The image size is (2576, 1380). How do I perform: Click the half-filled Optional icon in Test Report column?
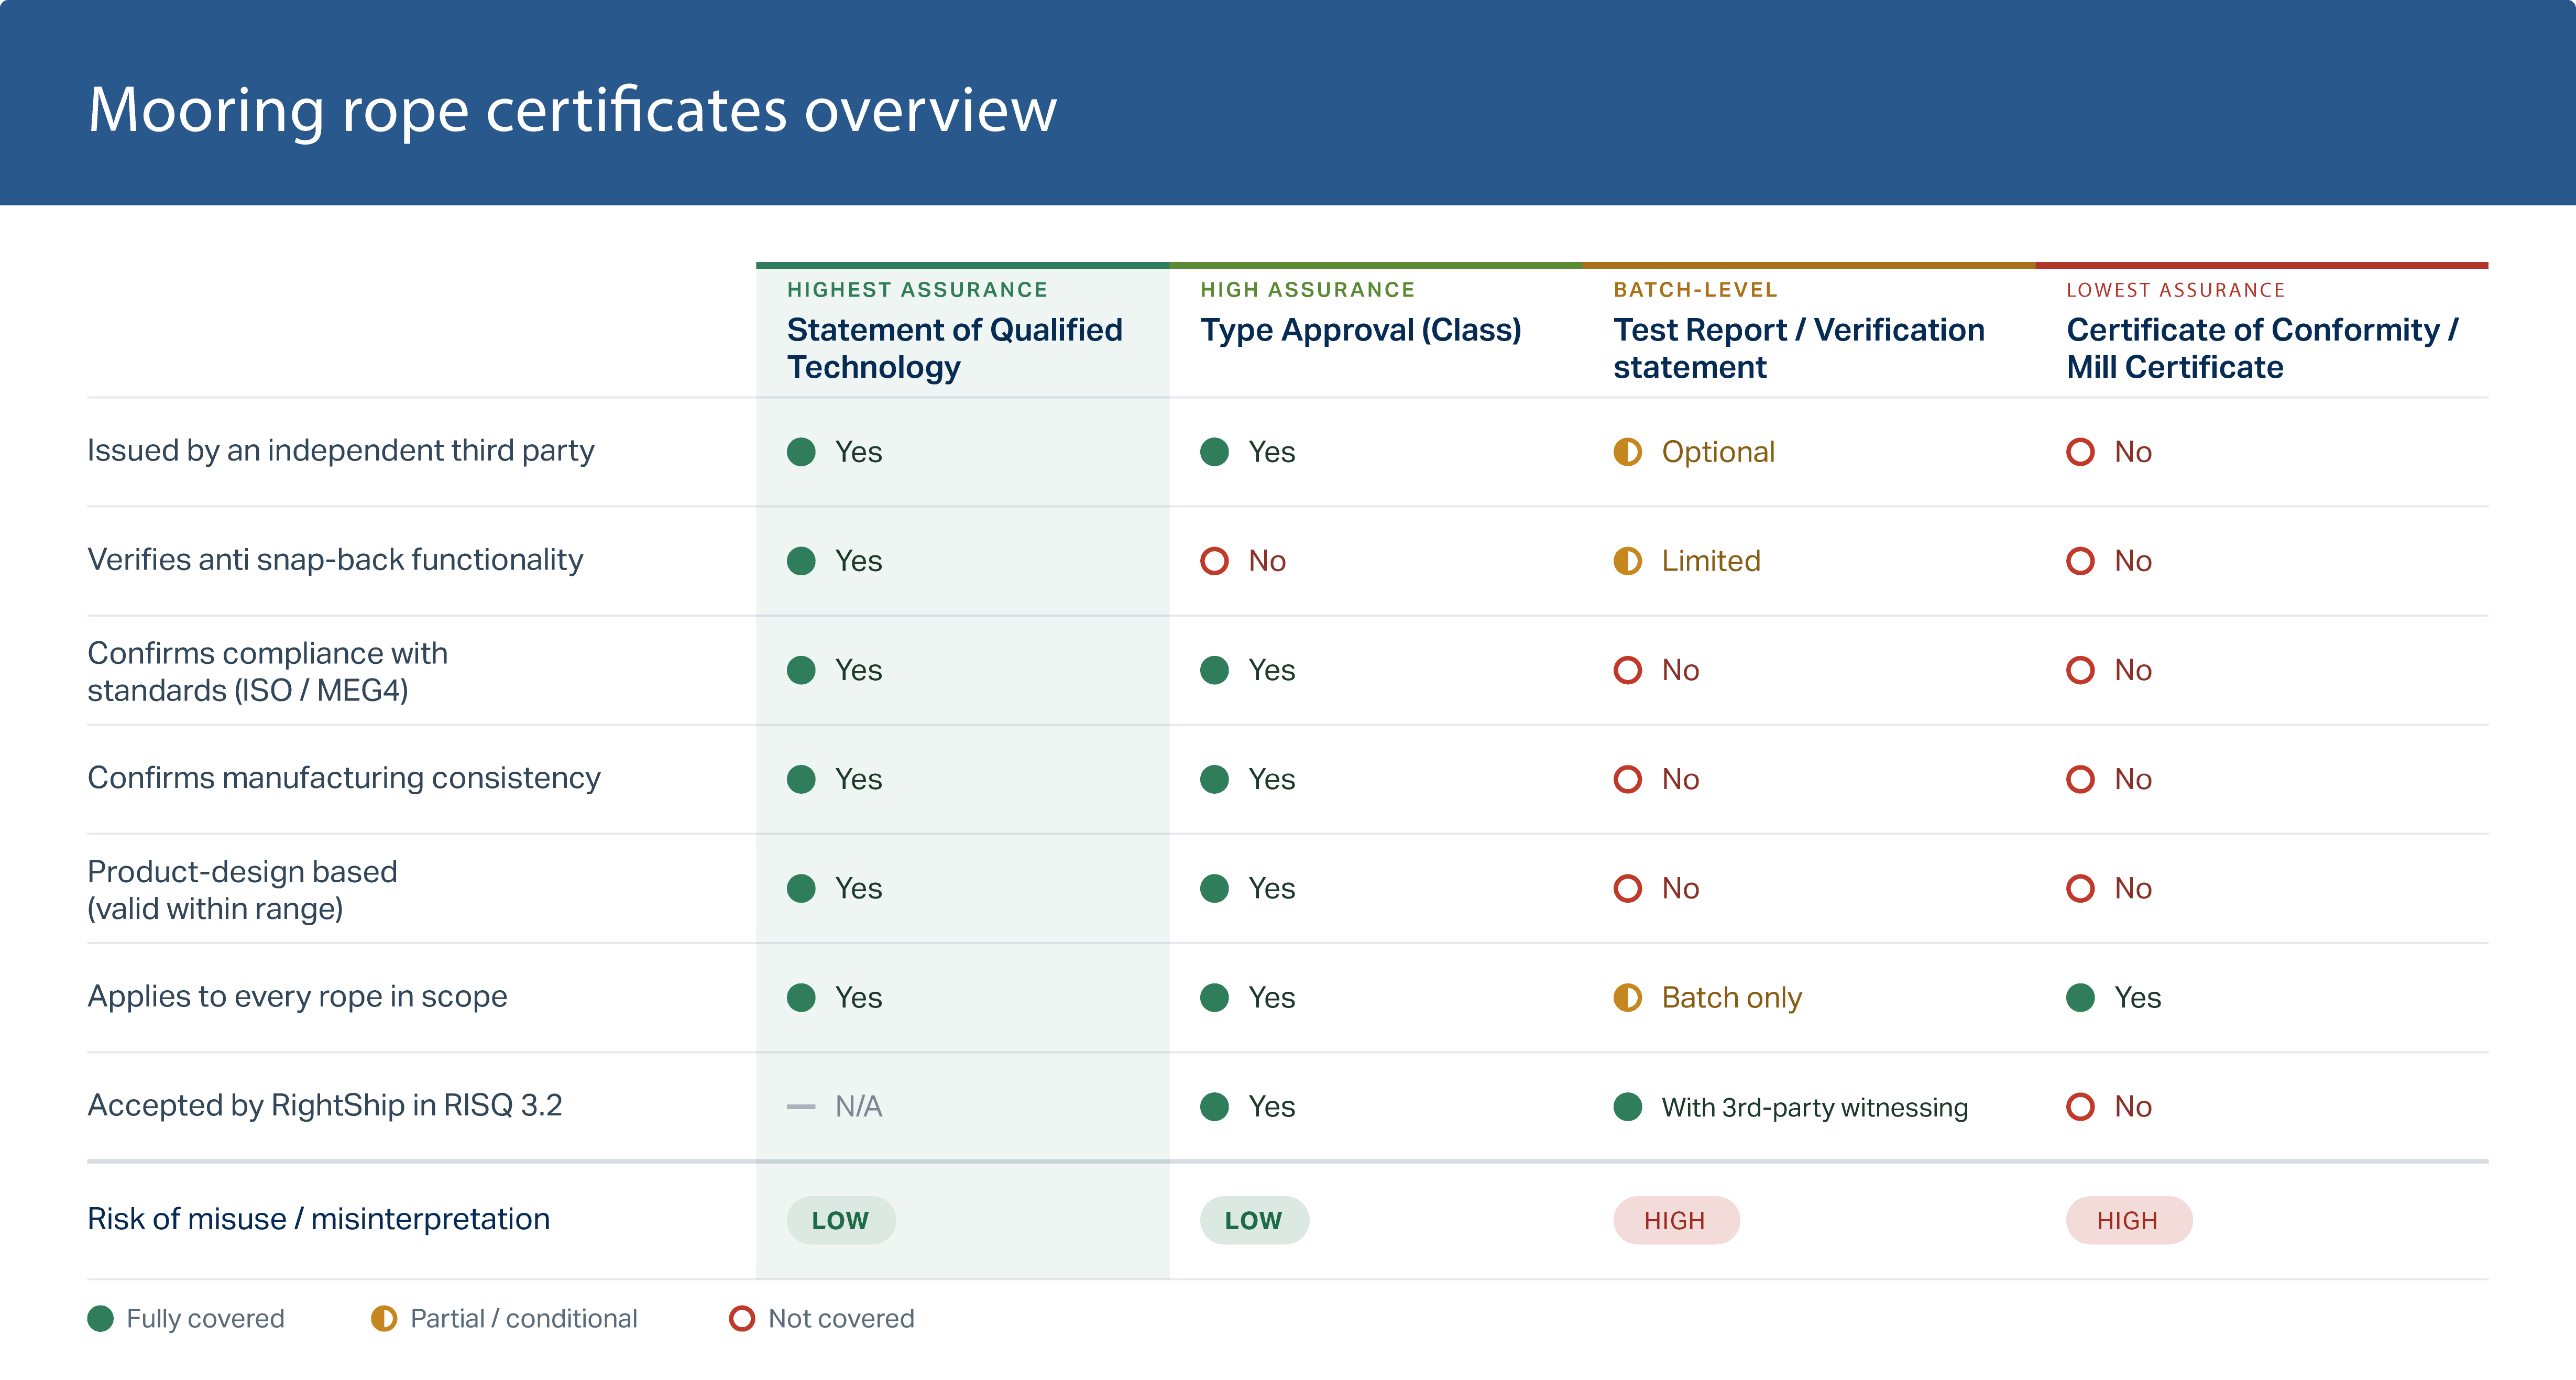click(1627, 452)
